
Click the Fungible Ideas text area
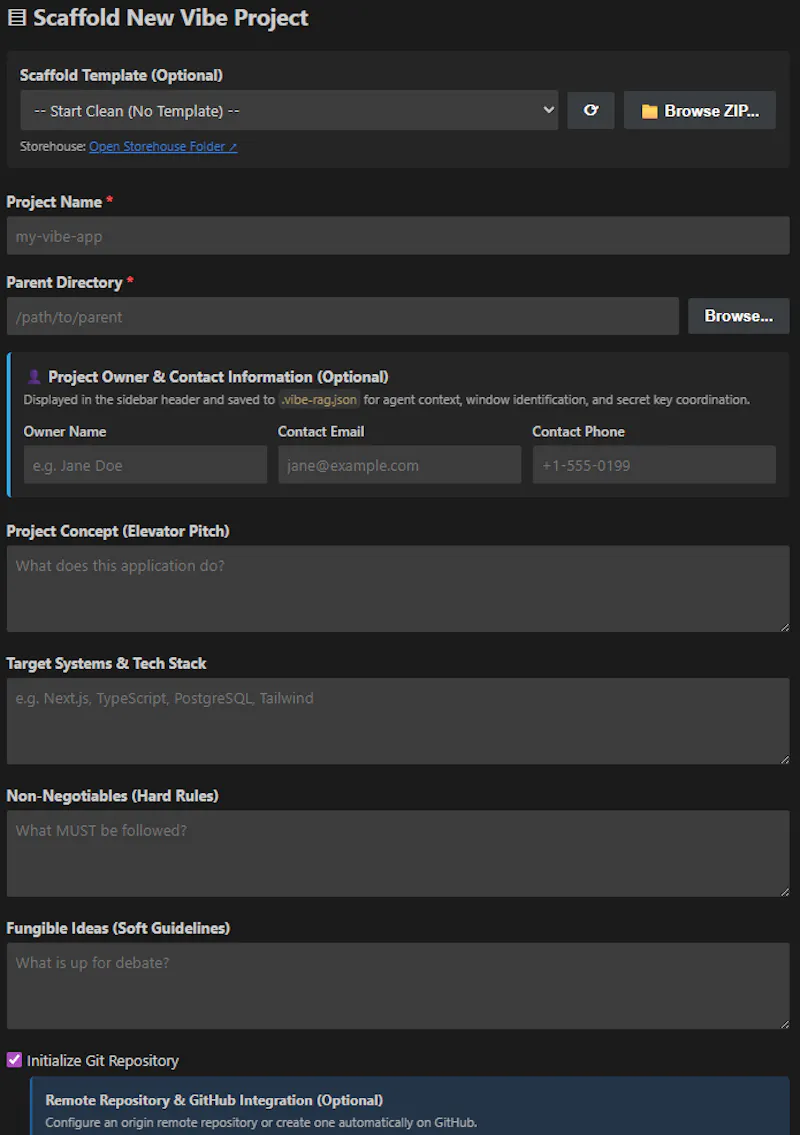click(398, 986)
